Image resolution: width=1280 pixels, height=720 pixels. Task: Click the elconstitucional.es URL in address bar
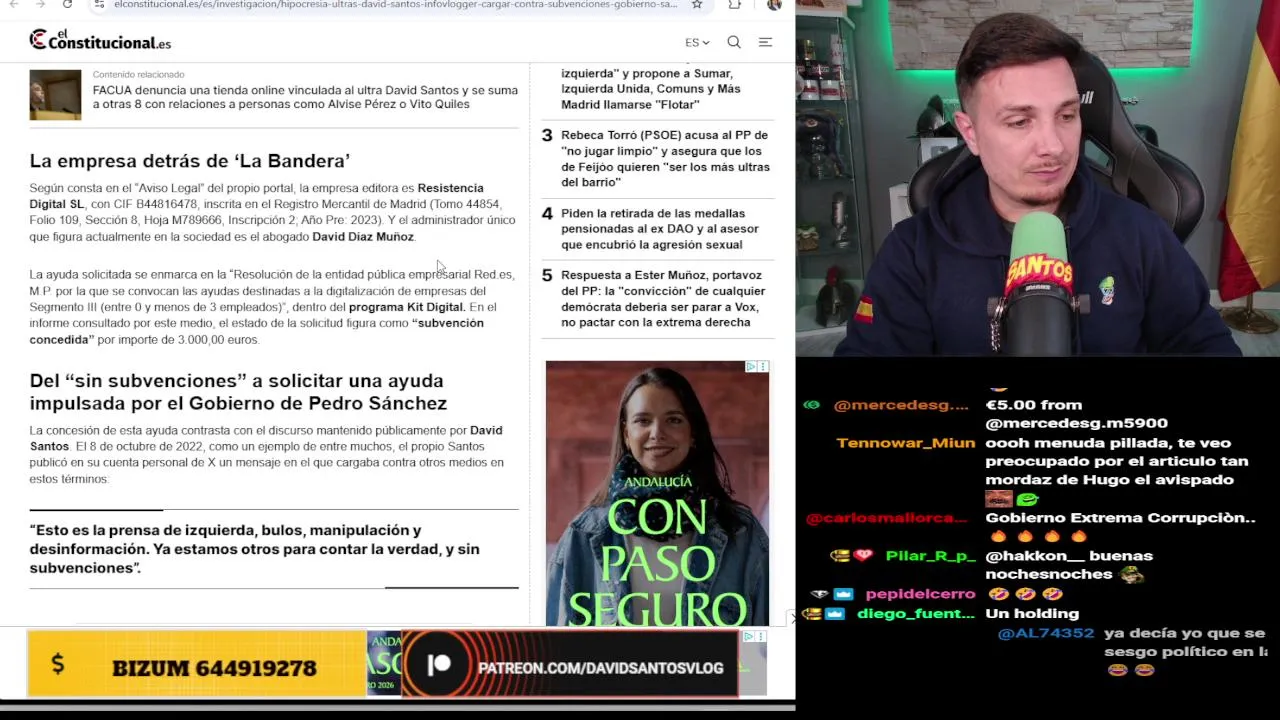coord(395,5)
